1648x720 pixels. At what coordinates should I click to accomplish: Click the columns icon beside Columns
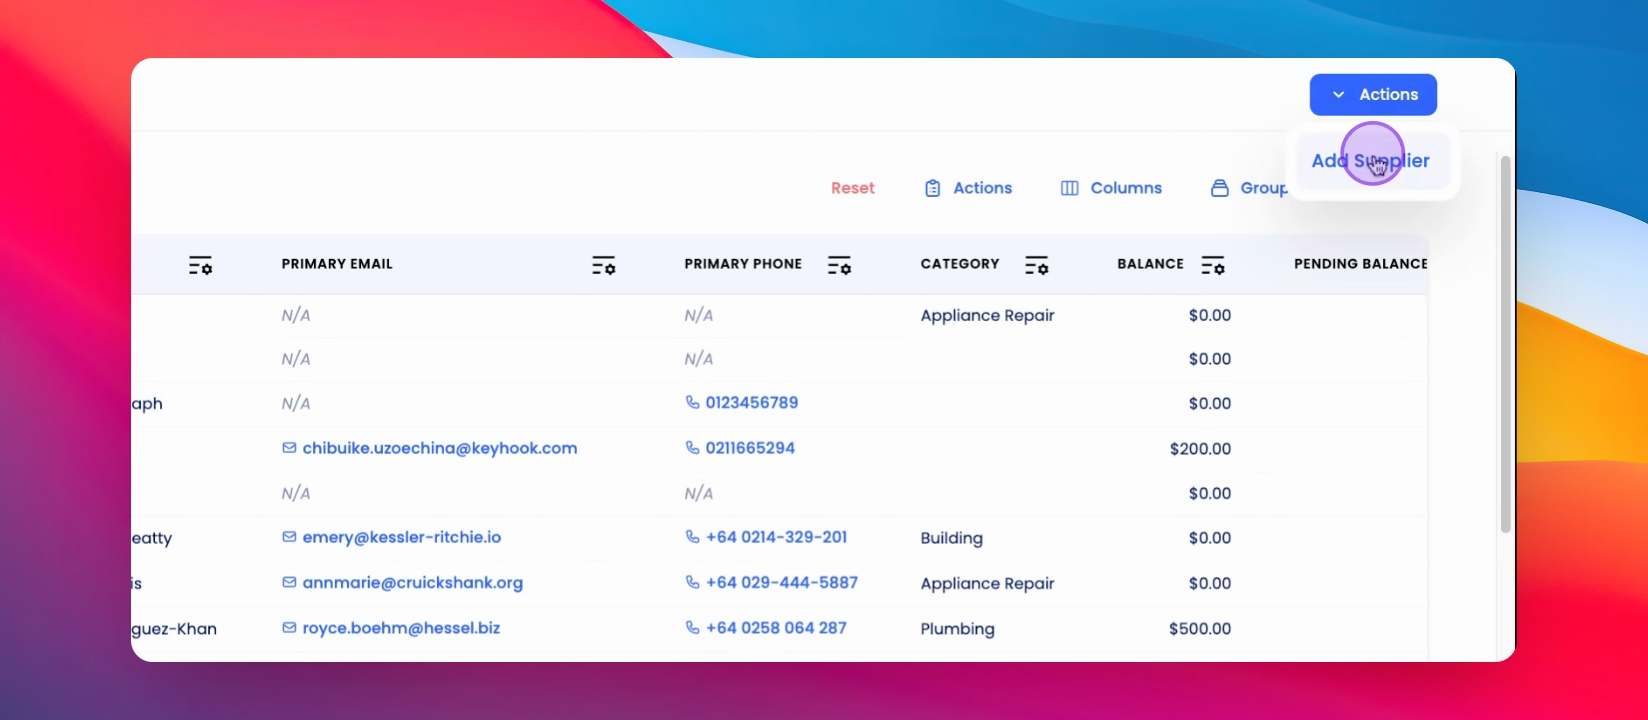[1069, 188]
